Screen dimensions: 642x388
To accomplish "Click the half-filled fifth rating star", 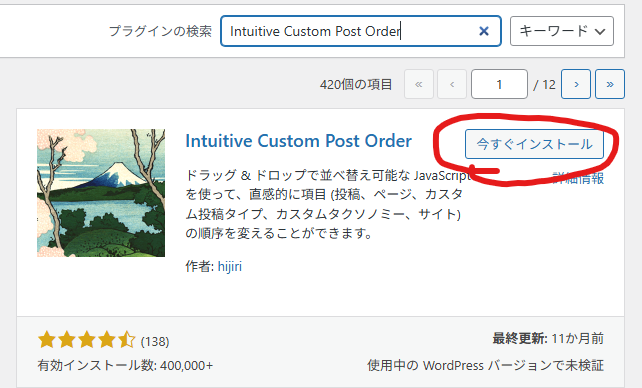I will point(127,340).
